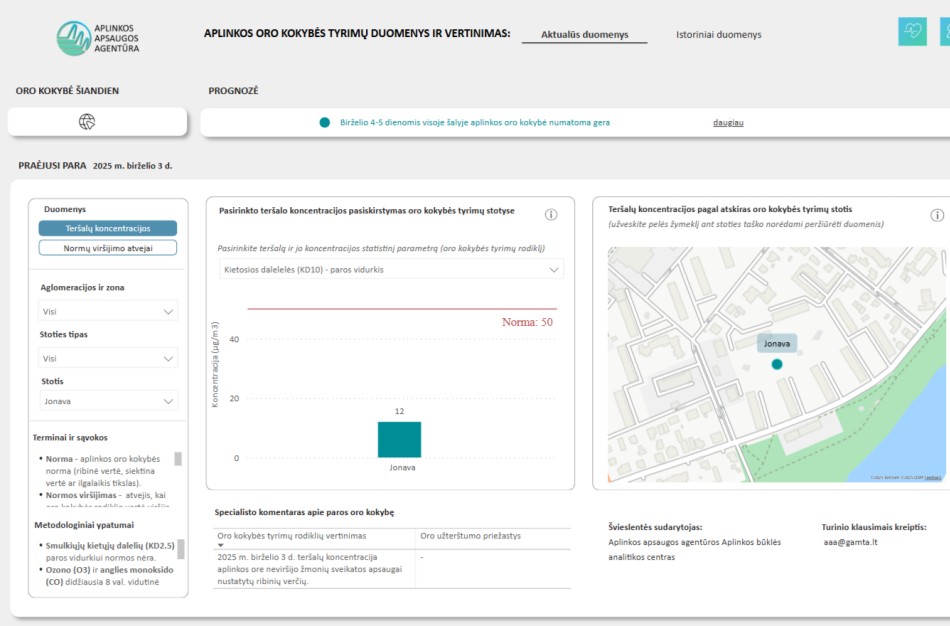The width and height of the screenshot is (950, 626).
Task: Click the 'Turinio klausimais kreiptis:' label
Action: 874,527
